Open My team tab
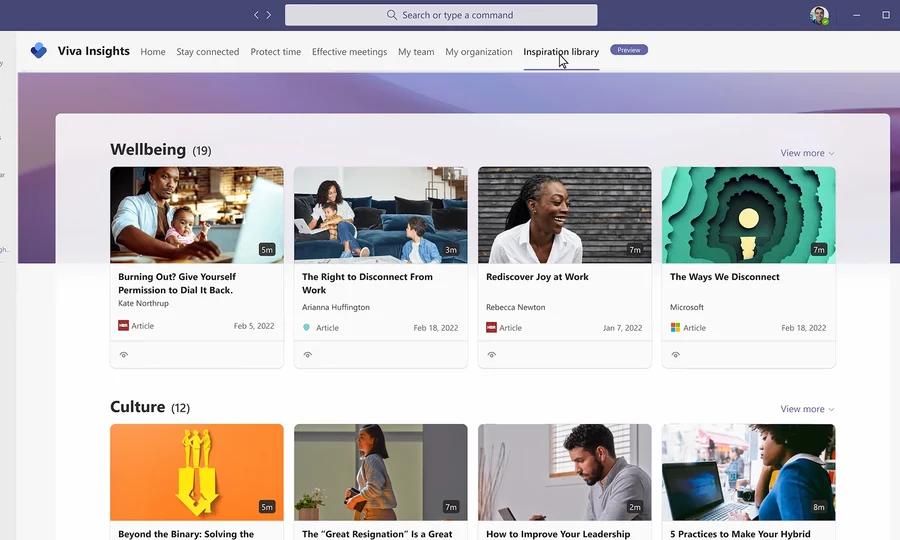 416,52
